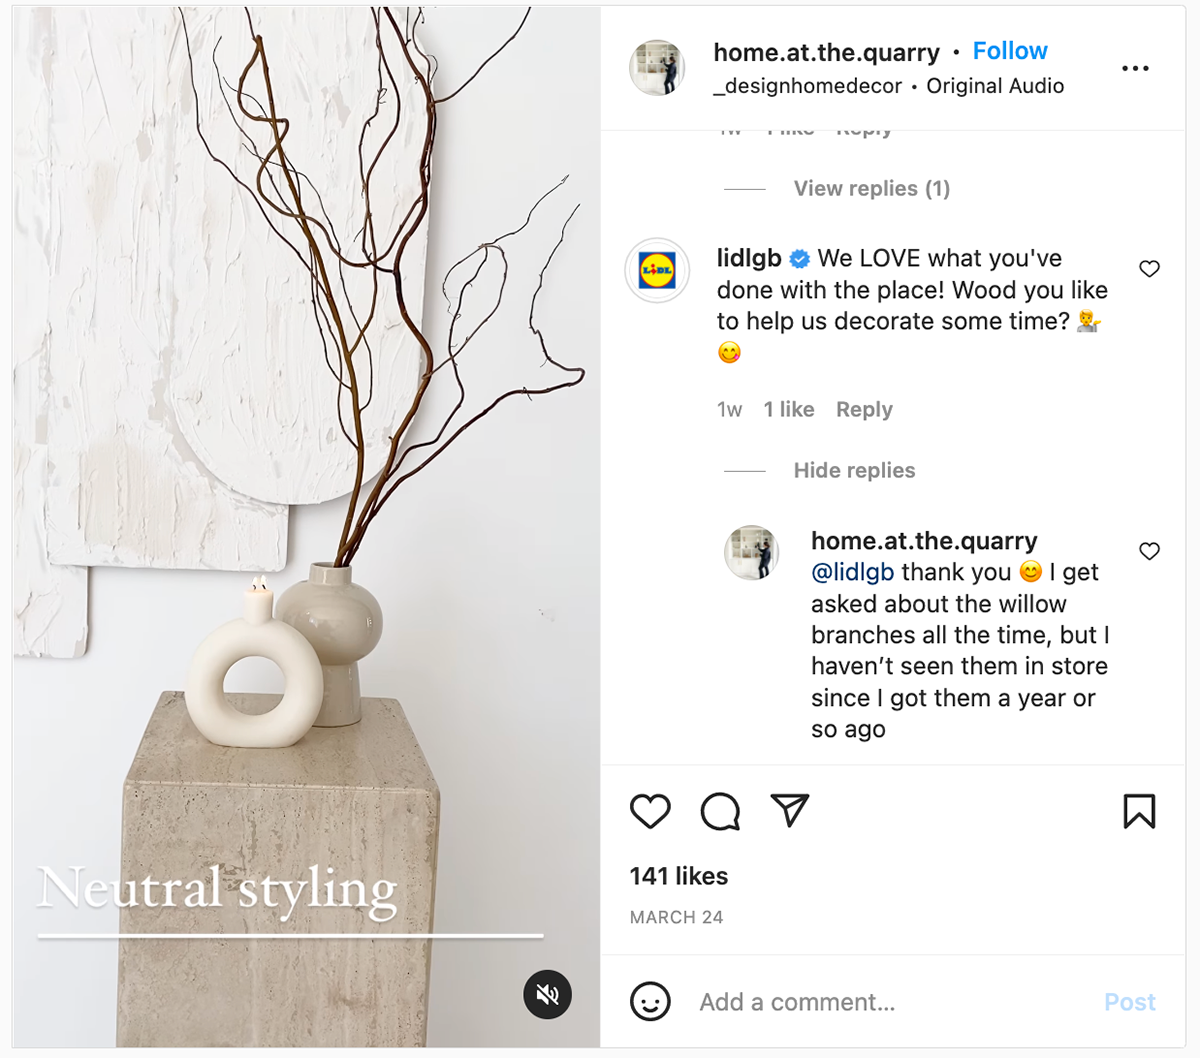1200x1058 pixels.
Task: Save the post with the bookmark icon
Action: point(1139,811)
